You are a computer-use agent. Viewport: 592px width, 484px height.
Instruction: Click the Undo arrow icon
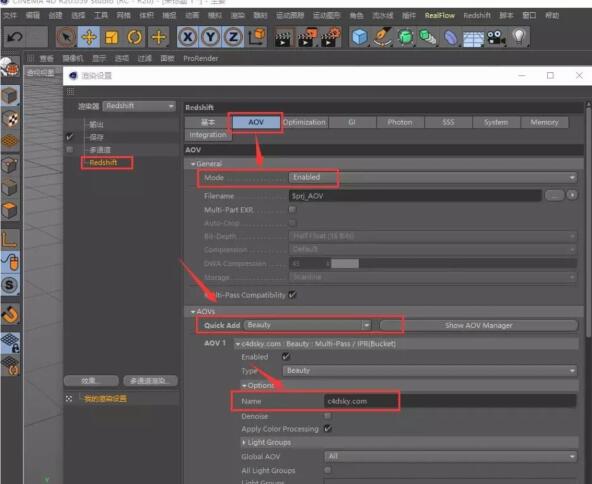pos(15,37)
